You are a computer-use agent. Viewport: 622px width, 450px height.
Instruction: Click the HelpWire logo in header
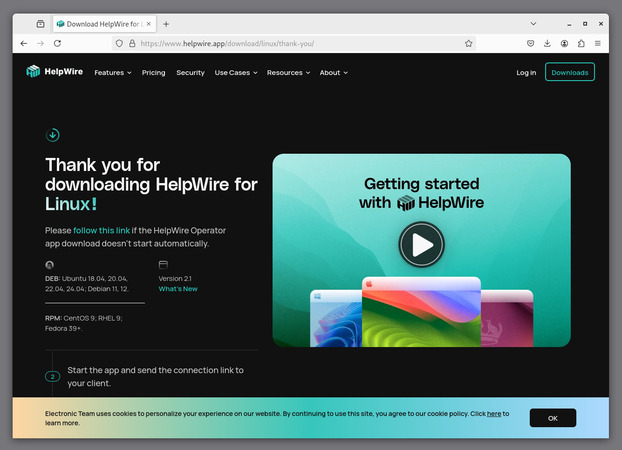coord(54,71)
